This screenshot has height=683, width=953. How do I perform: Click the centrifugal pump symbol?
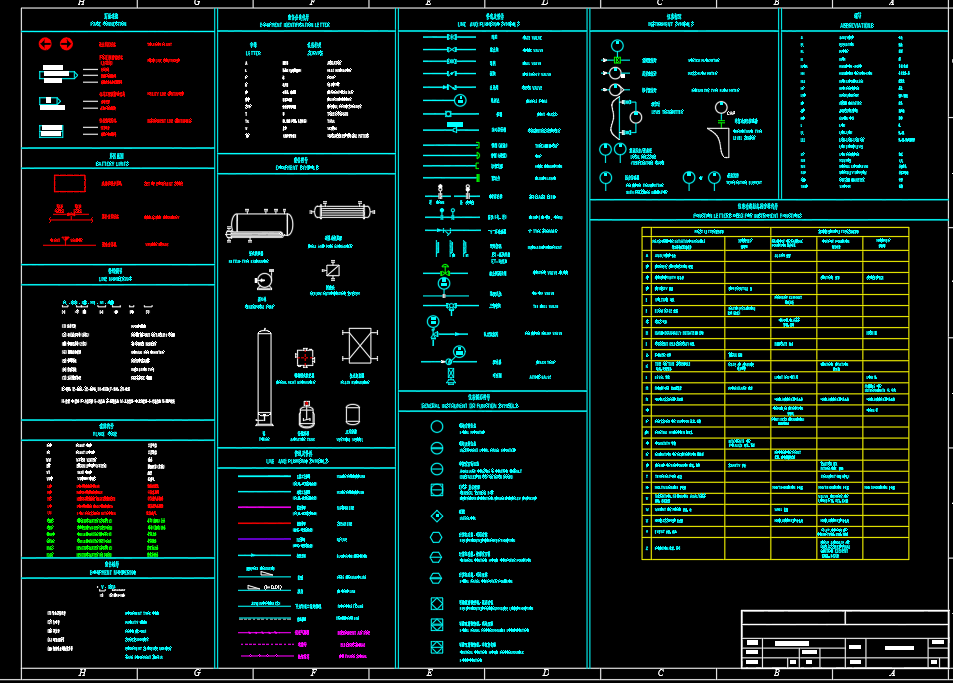tap(263, 281)
